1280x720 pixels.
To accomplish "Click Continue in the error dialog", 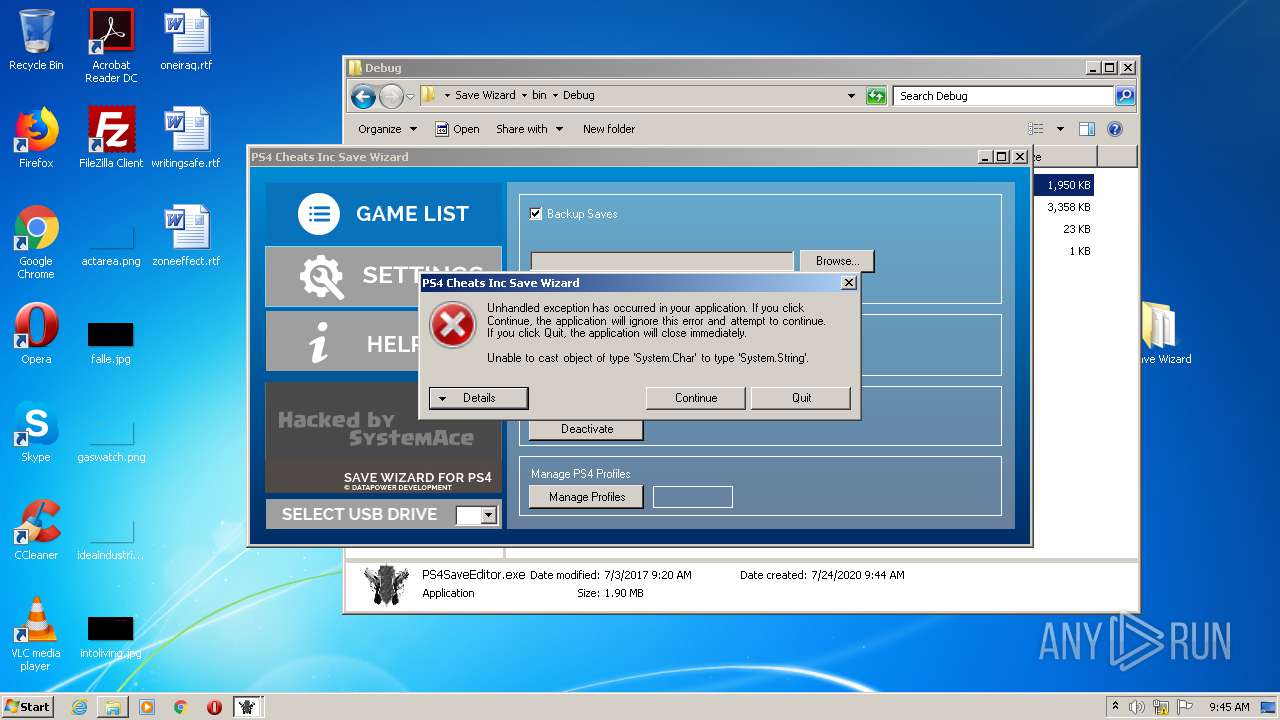I will click(696, 398).
